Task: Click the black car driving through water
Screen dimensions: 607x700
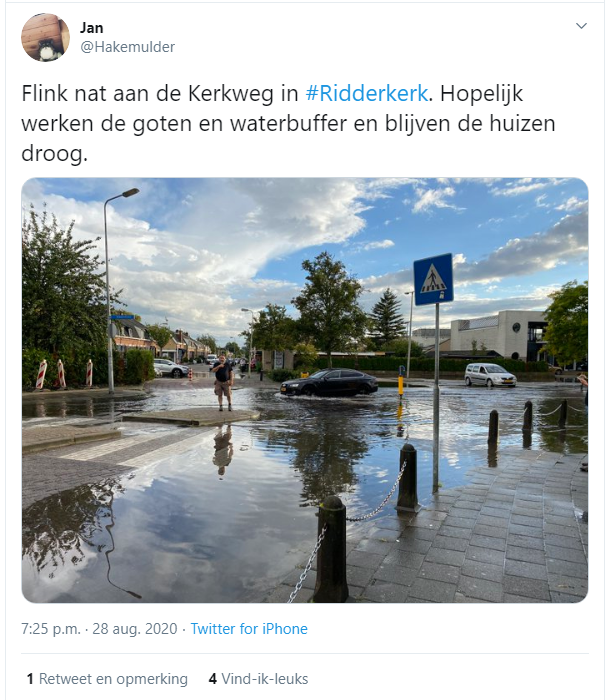Action: [x=329, y=383]
